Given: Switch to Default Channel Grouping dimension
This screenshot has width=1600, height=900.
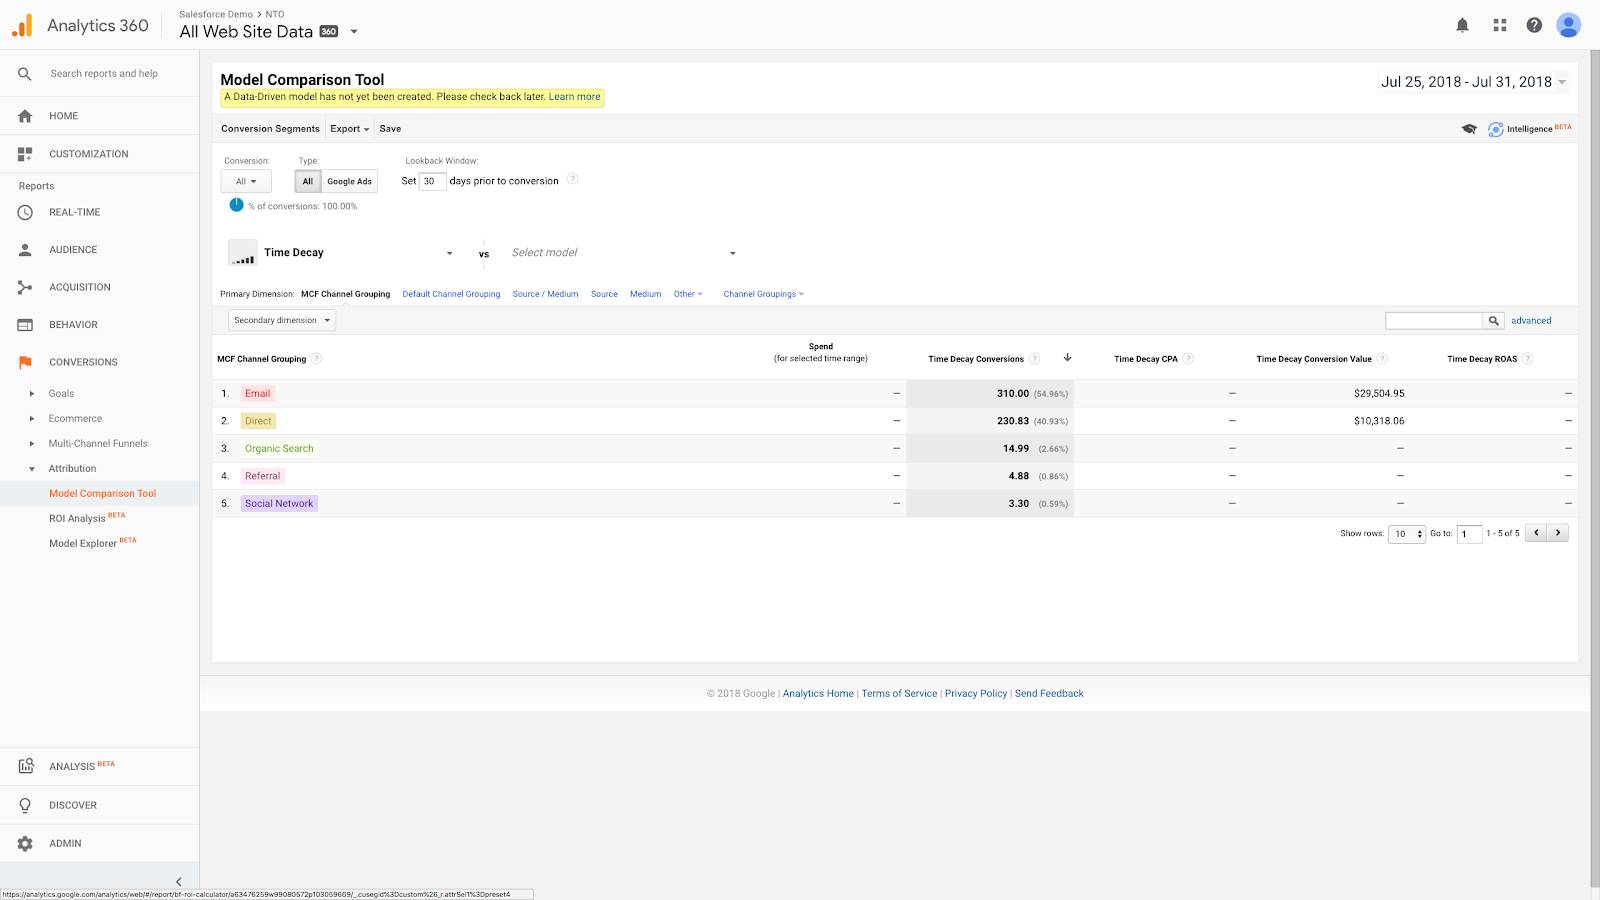Looking at the screenshot, I should tap(451, 294).
